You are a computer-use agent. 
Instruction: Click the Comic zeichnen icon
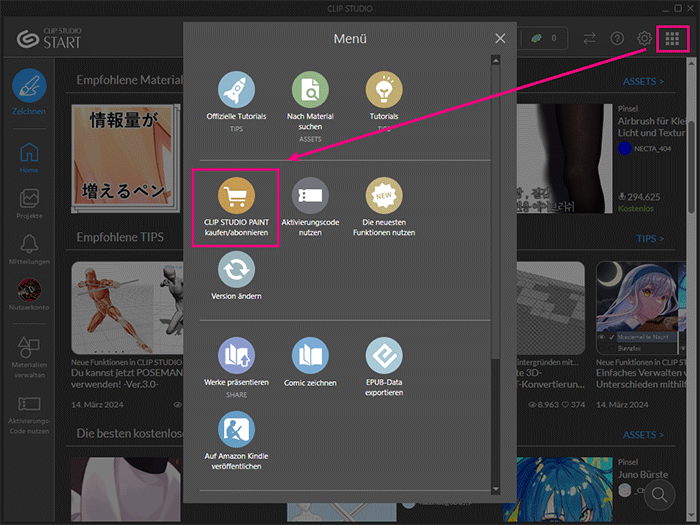click(310, 356)
